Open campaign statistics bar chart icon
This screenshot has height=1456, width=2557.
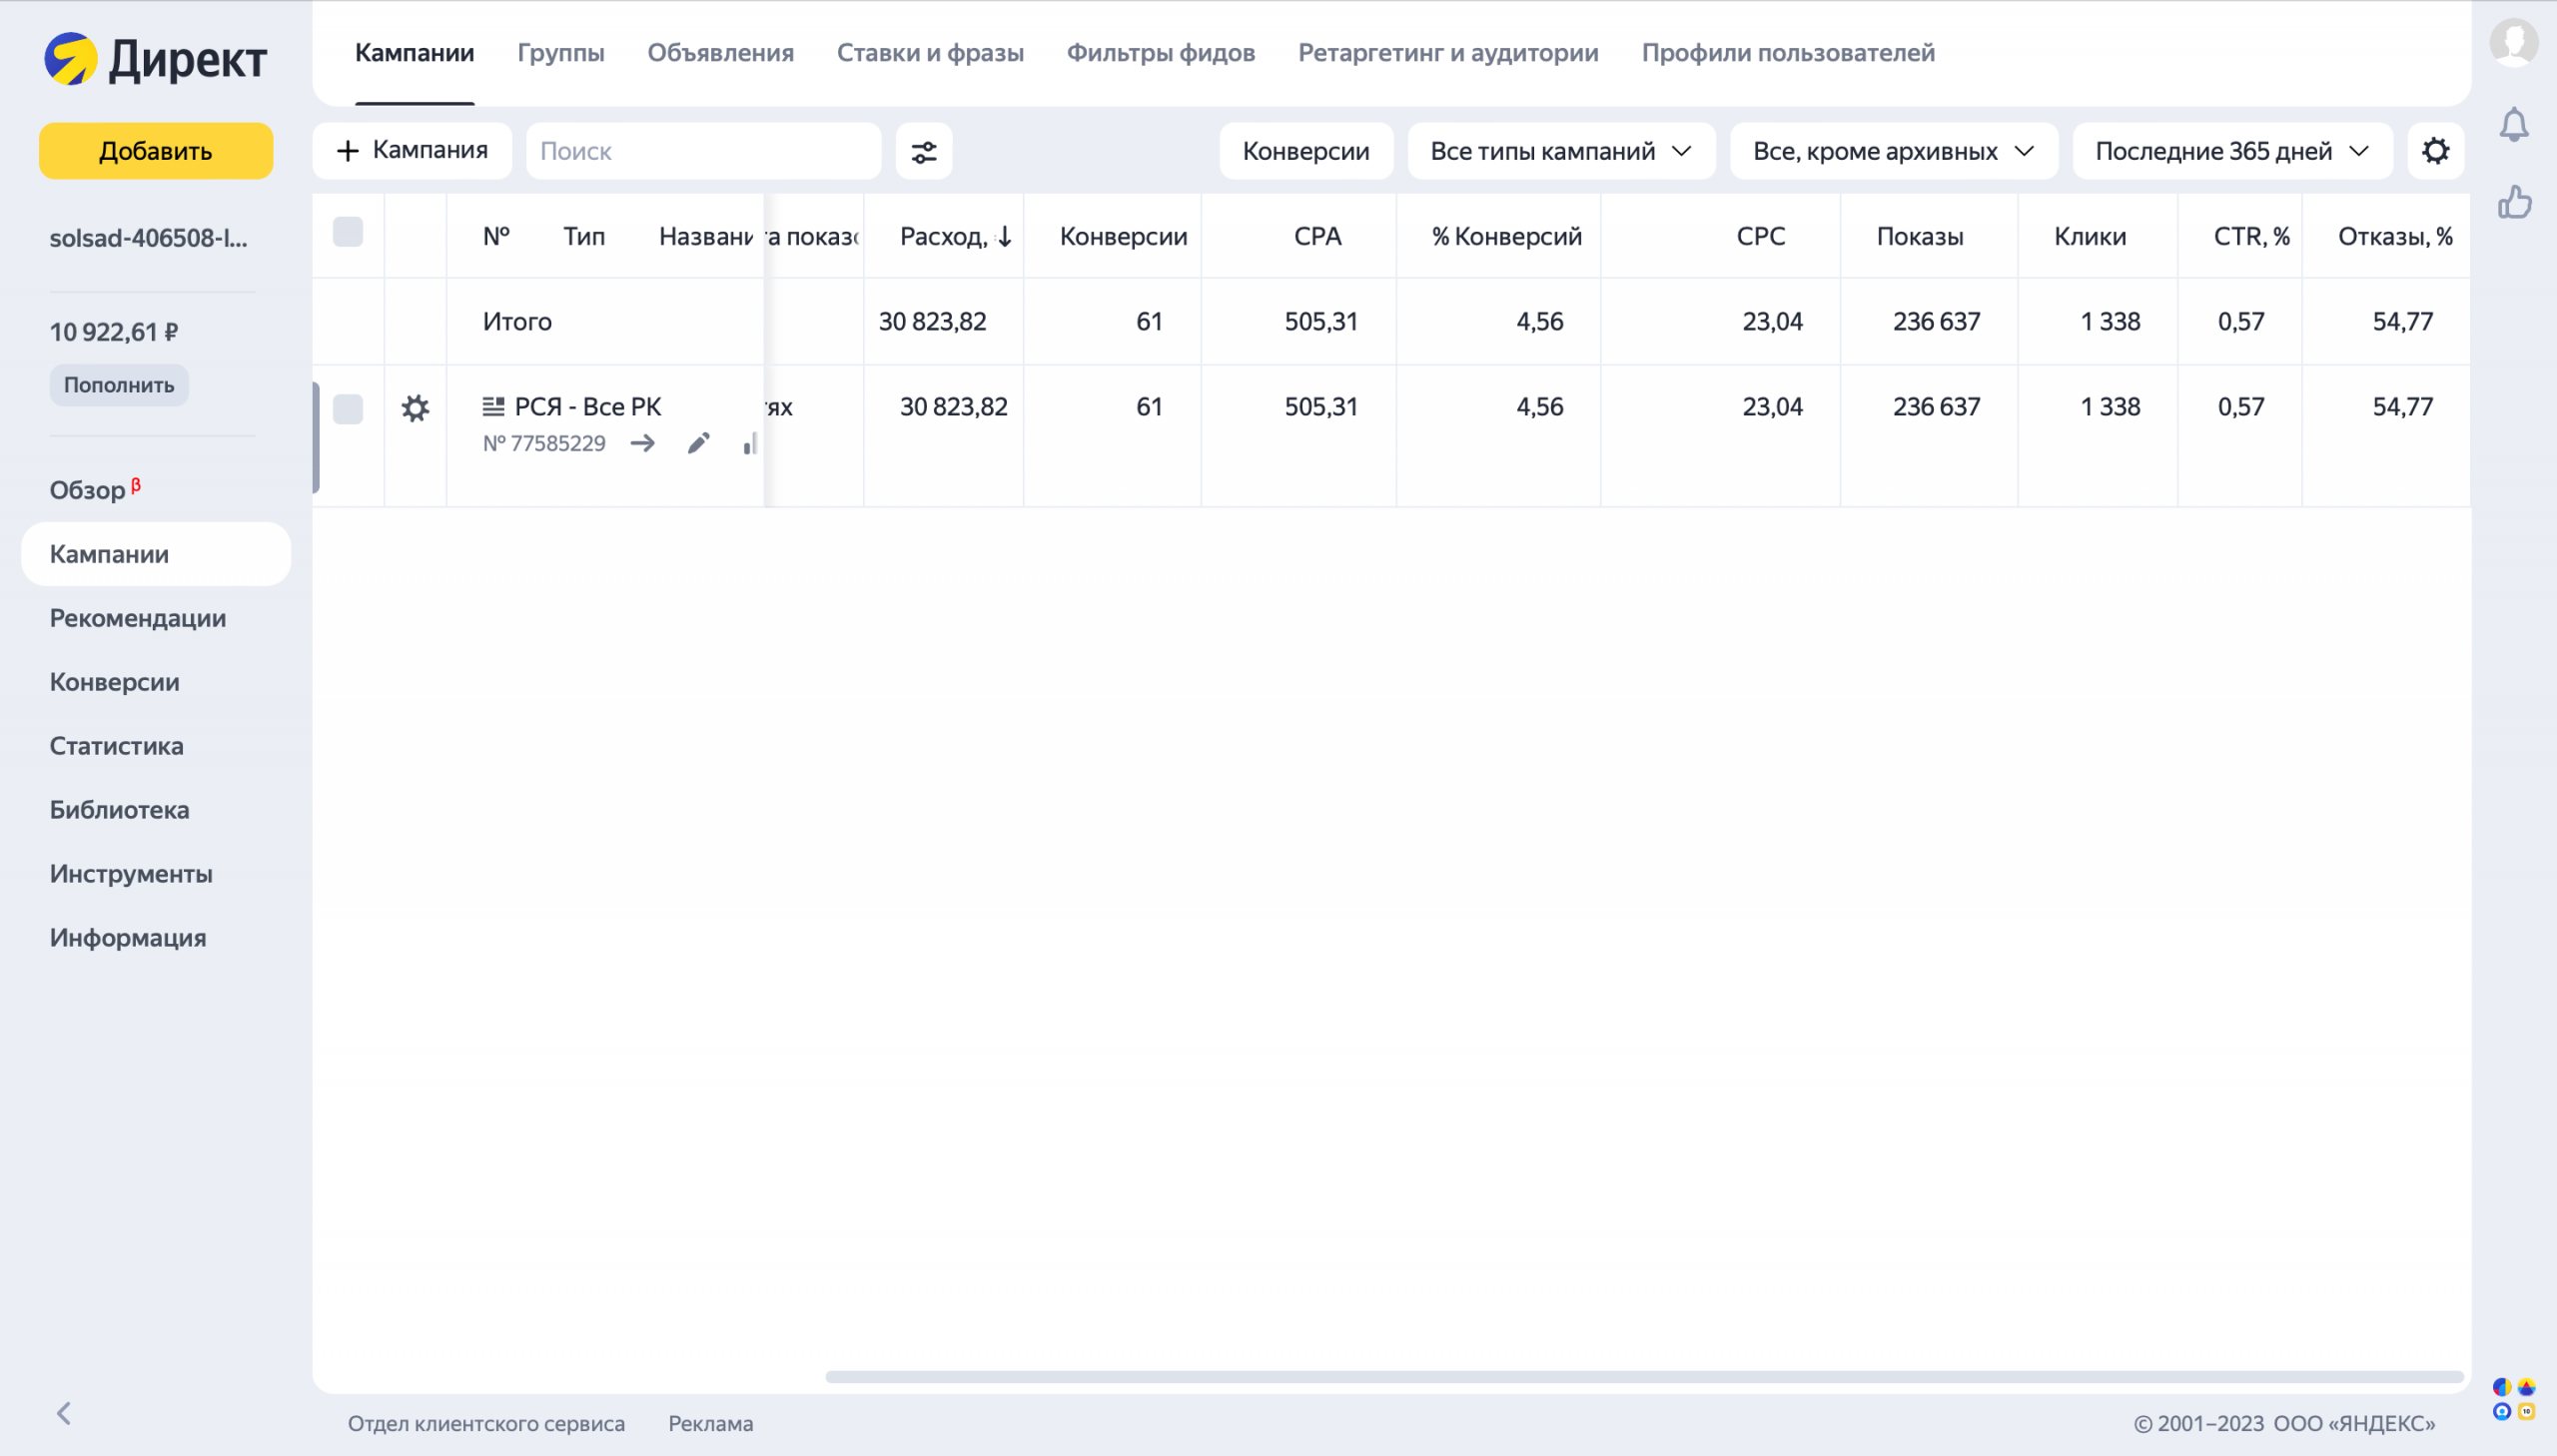pos(750,444)
